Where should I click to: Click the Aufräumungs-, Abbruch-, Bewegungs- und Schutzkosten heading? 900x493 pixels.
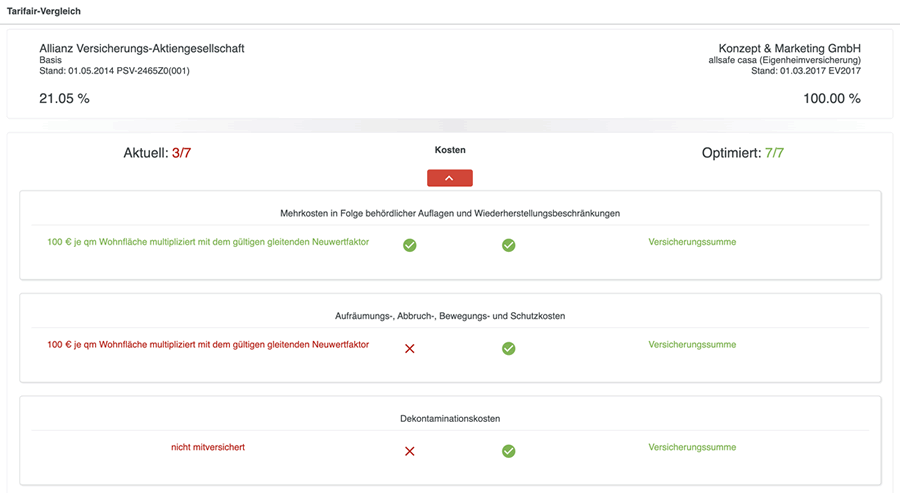pyautogui.click(x=450, y=316)
